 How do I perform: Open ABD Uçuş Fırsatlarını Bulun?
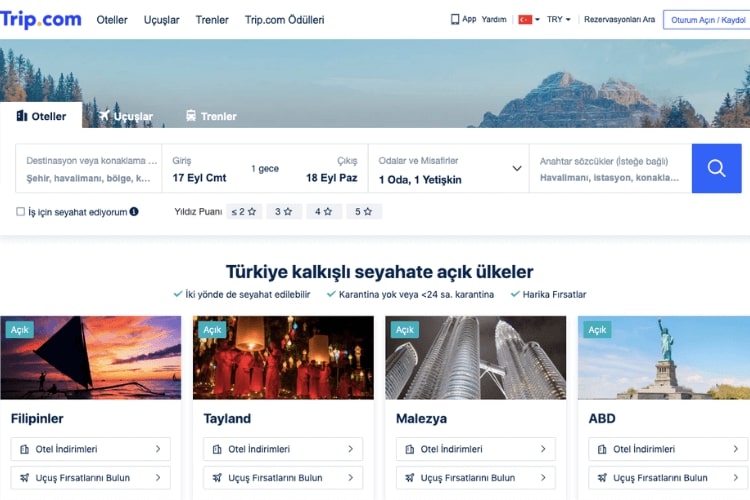(668, 478)
